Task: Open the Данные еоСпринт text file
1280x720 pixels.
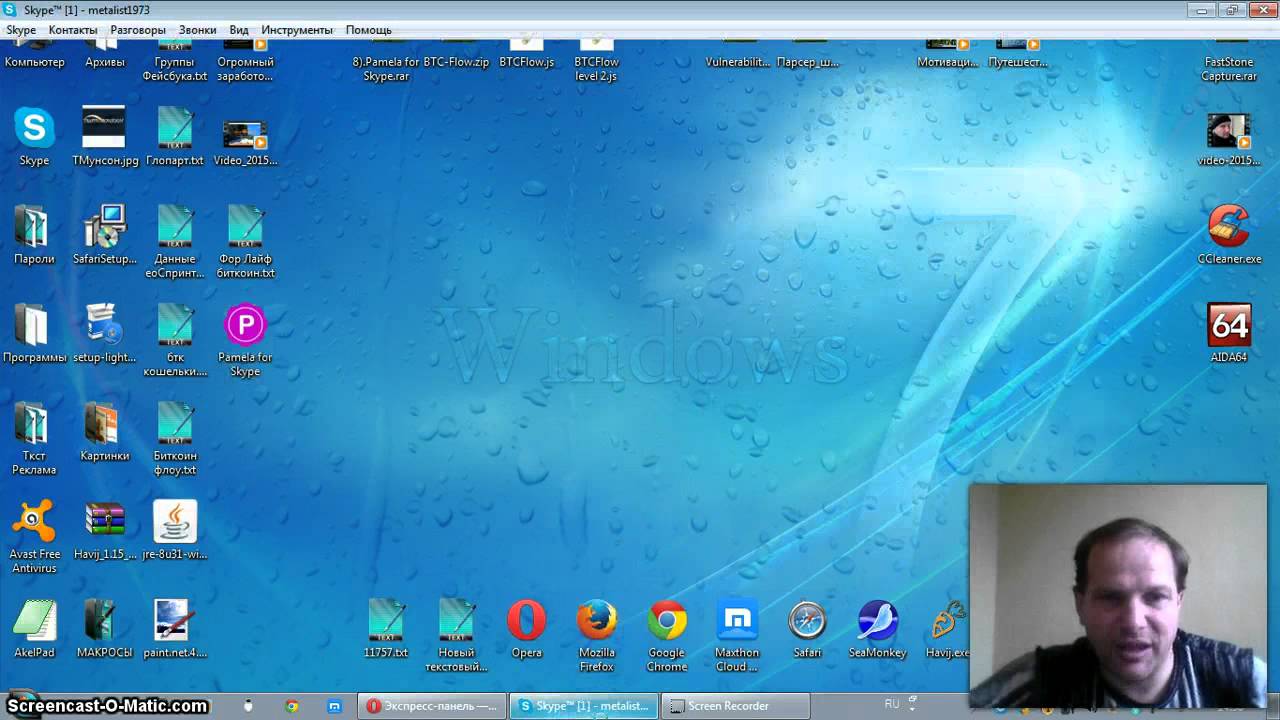Action: [175, 242]
